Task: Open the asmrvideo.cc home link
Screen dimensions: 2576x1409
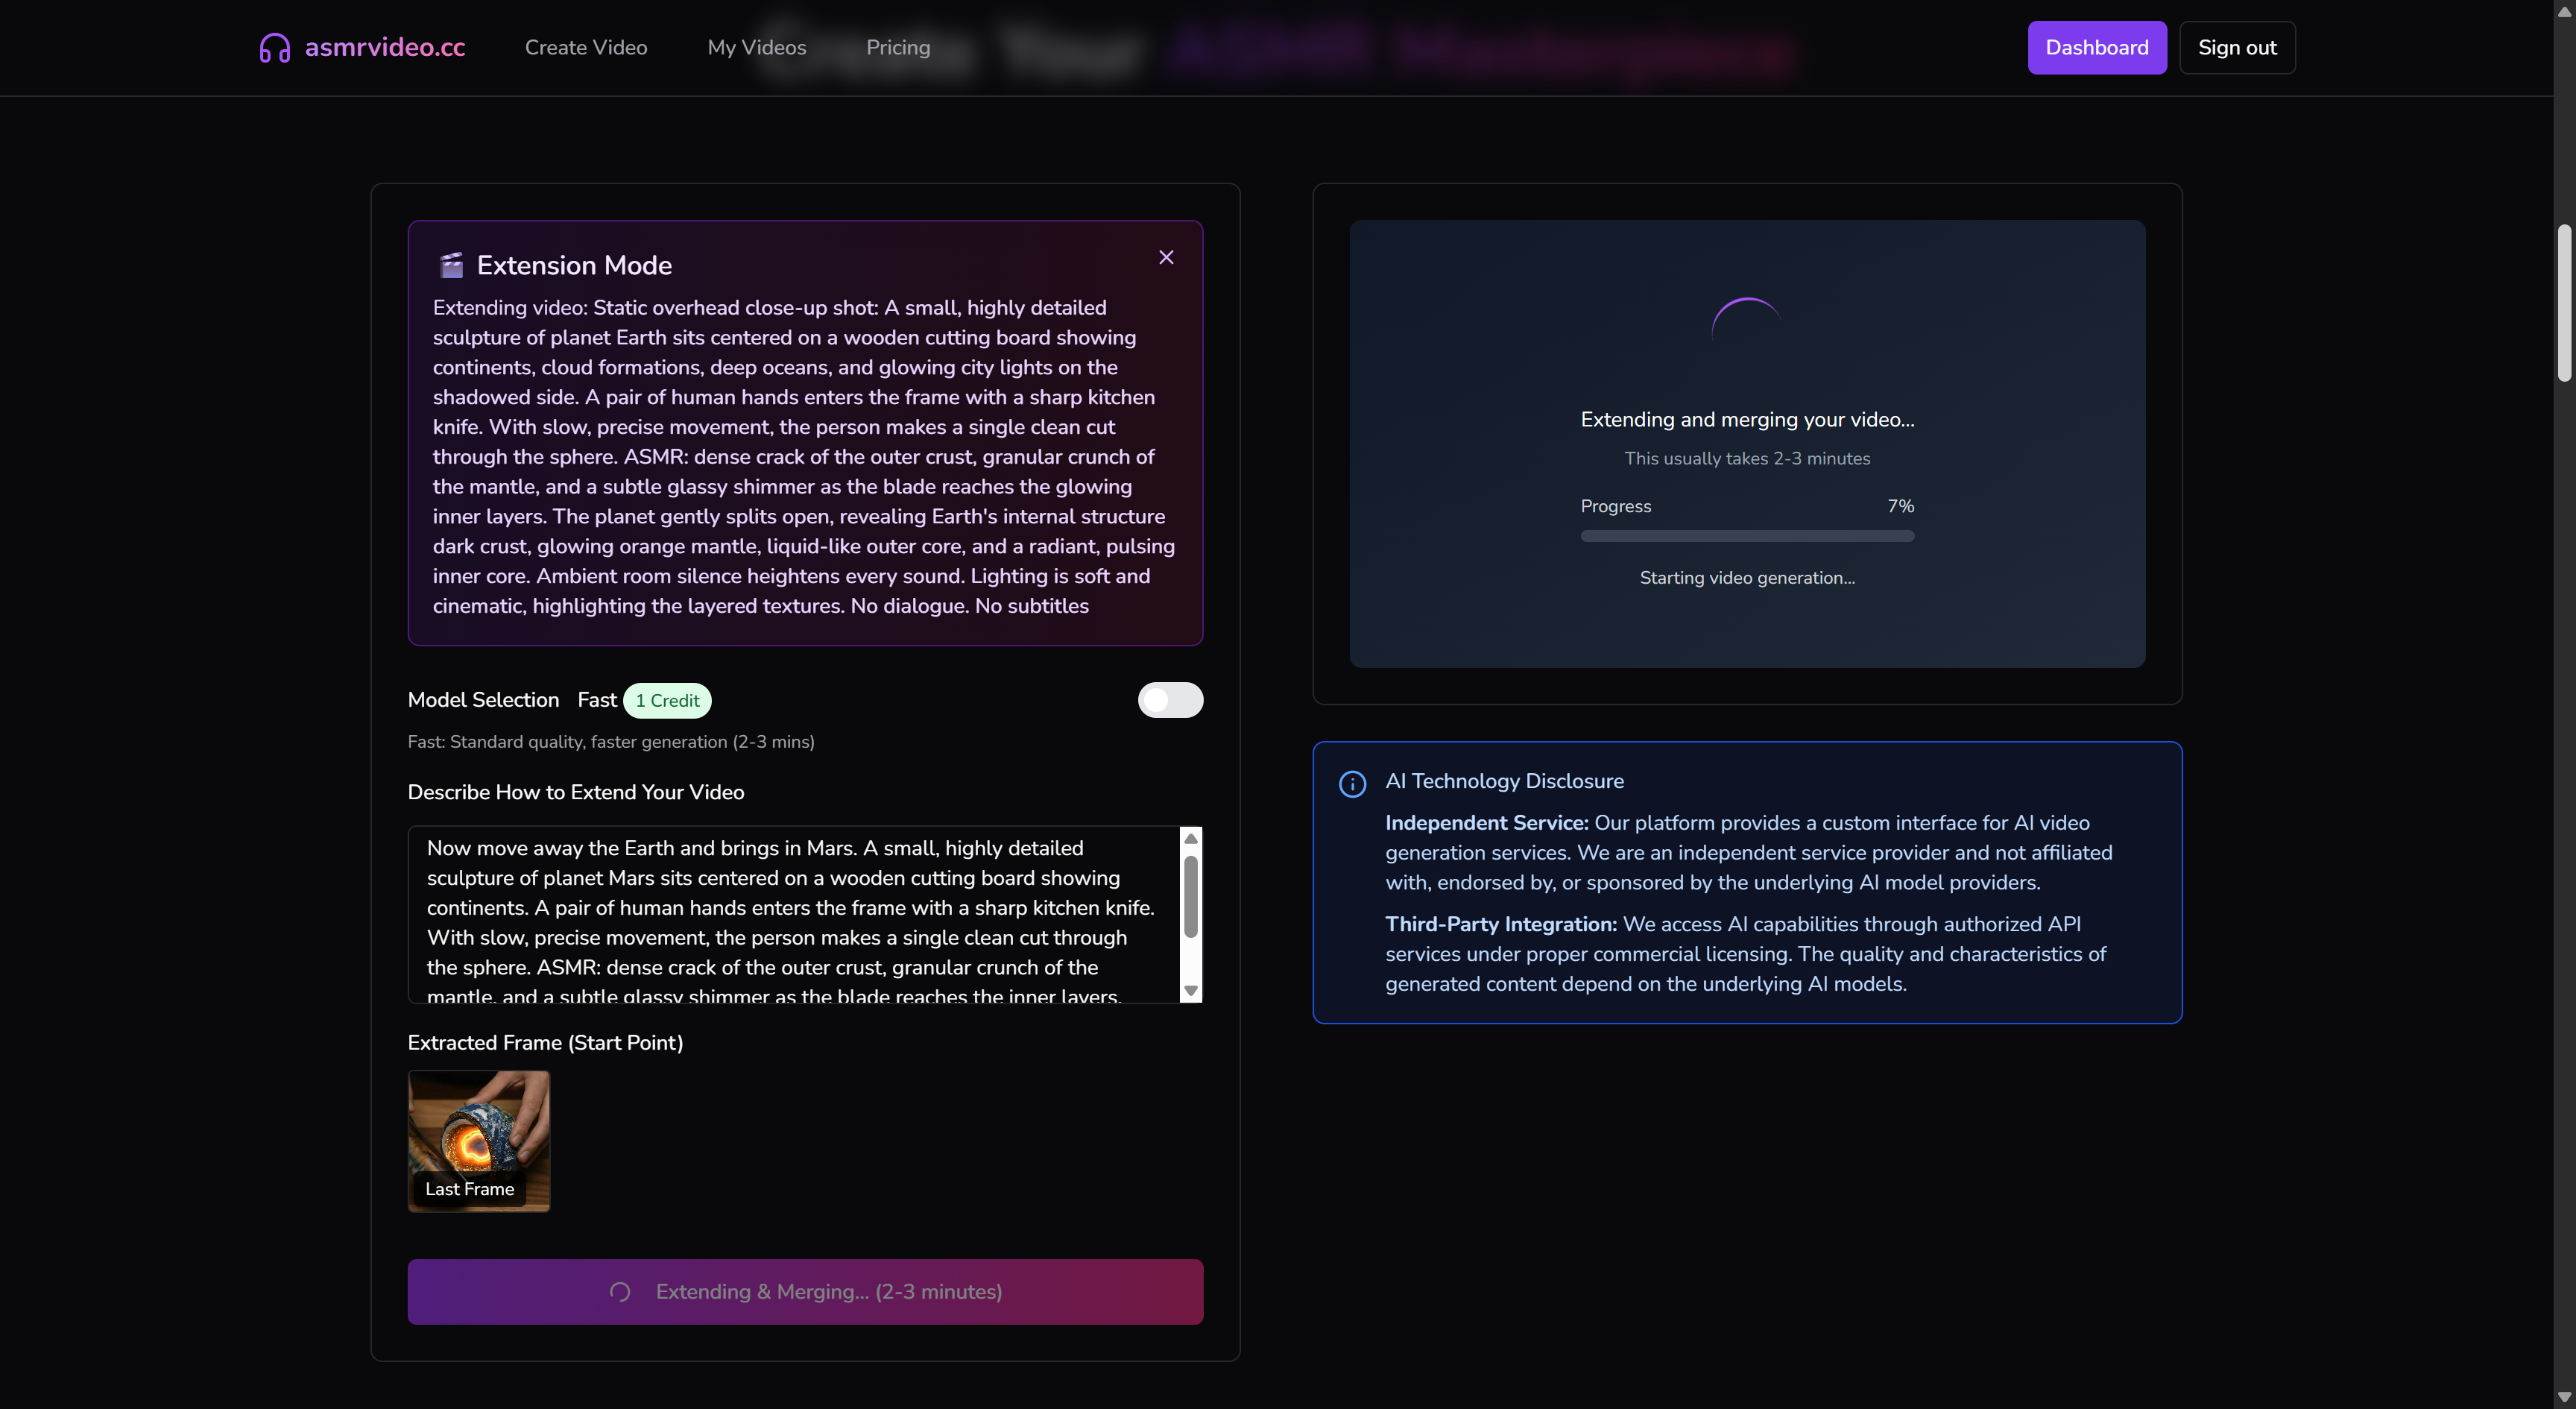Action: (385, 45)
